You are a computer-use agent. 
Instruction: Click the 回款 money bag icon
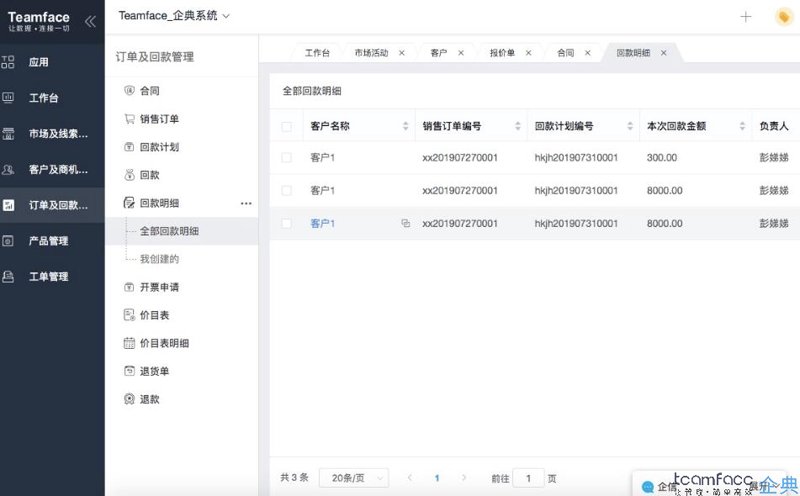pyautogui.click(x=129, y=175)
